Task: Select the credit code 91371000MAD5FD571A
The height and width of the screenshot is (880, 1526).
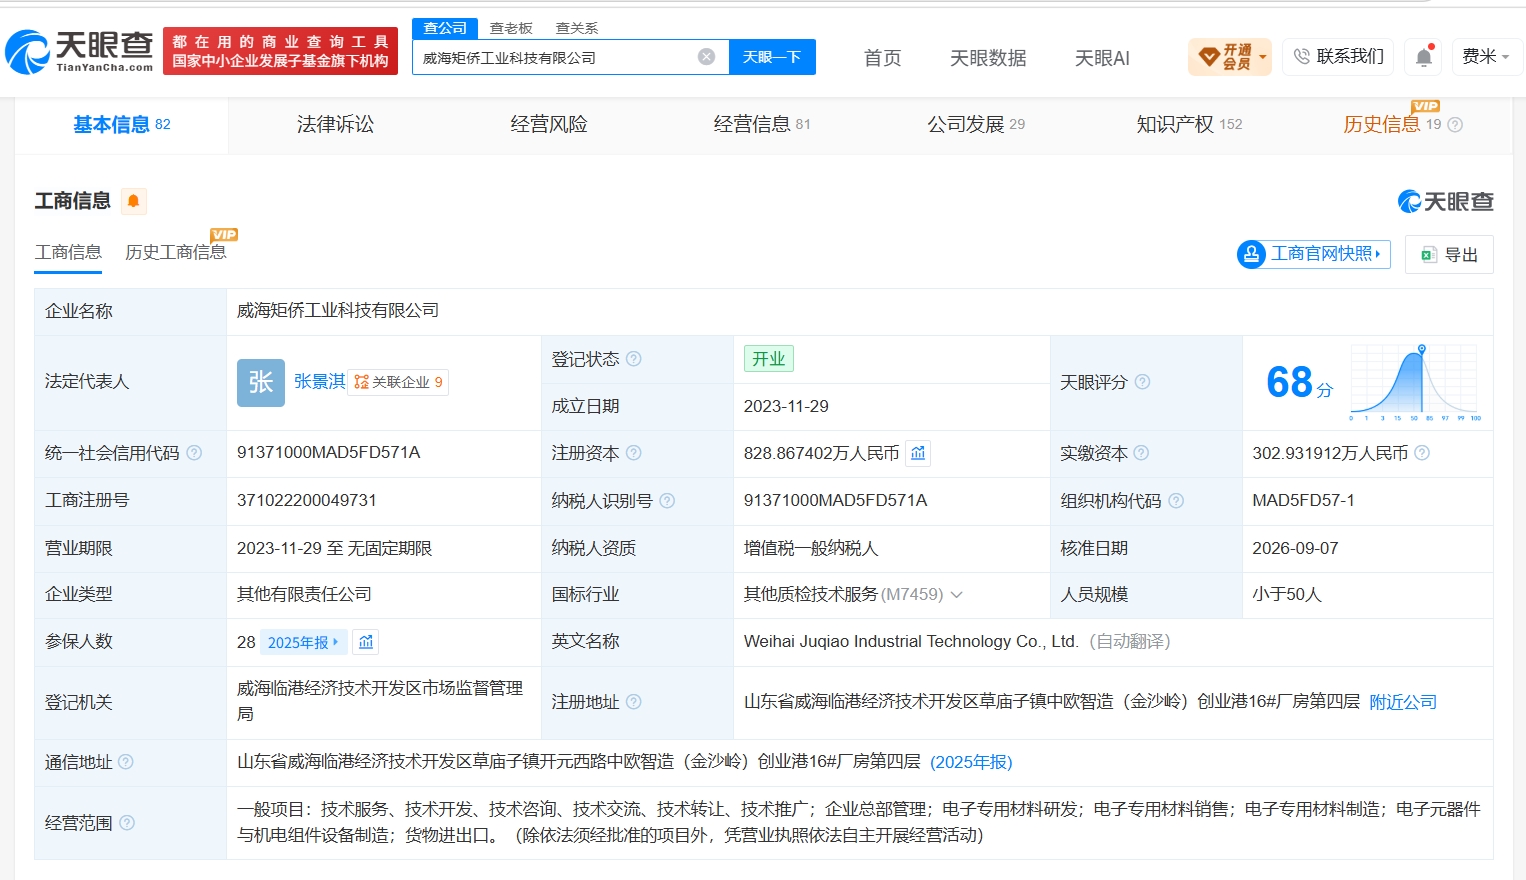Action: pos(329,453)
